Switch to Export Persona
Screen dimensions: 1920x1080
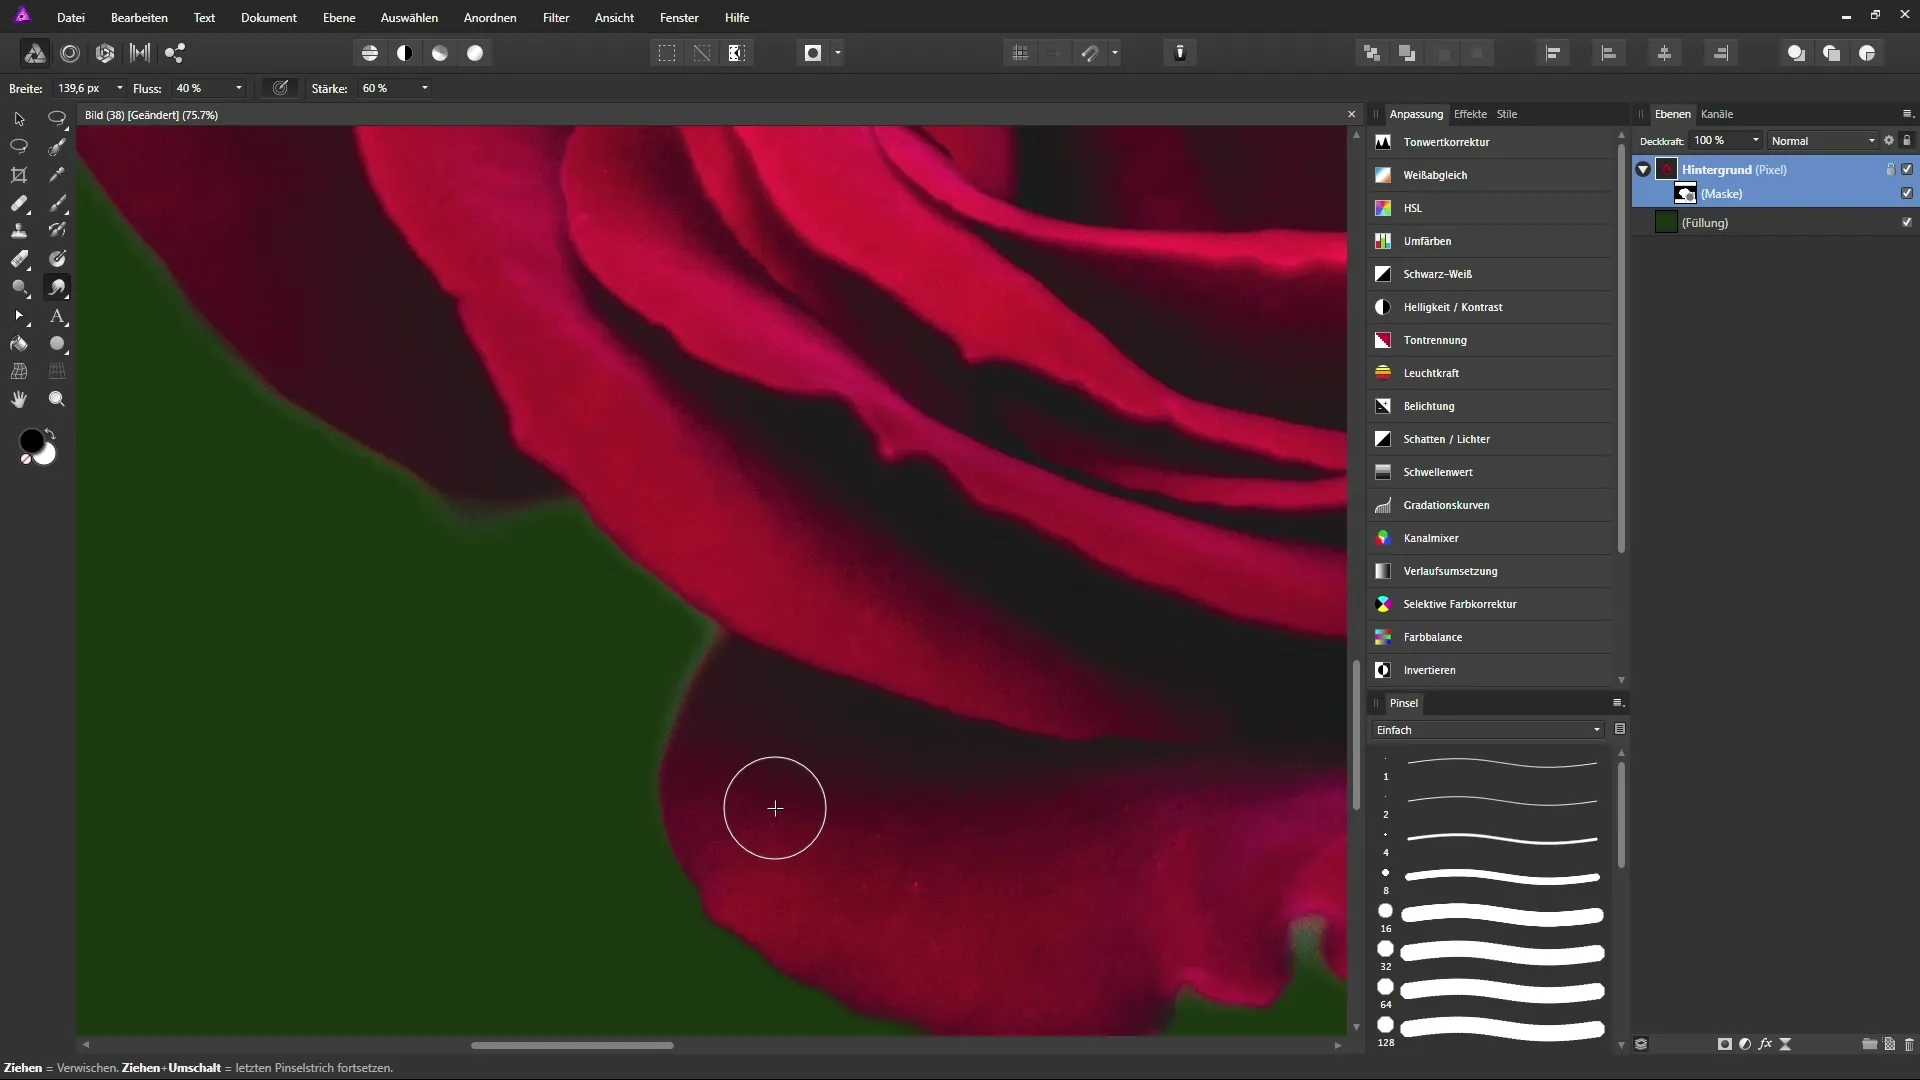(175, 53)
